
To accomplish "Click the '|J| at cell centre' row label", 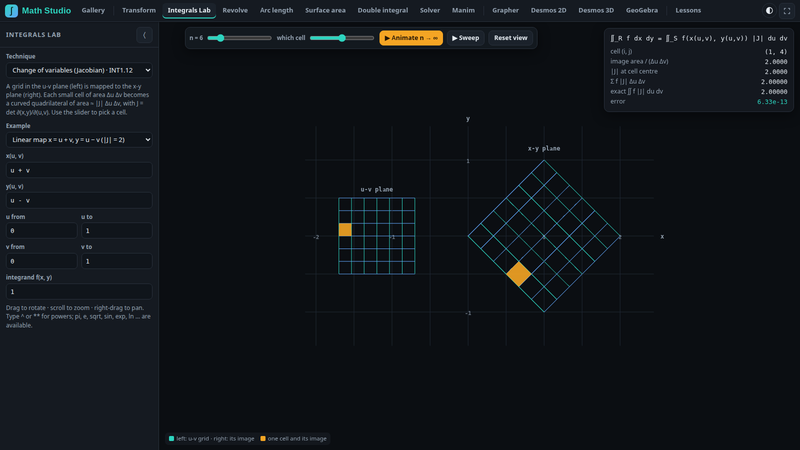I will [634, 71].
